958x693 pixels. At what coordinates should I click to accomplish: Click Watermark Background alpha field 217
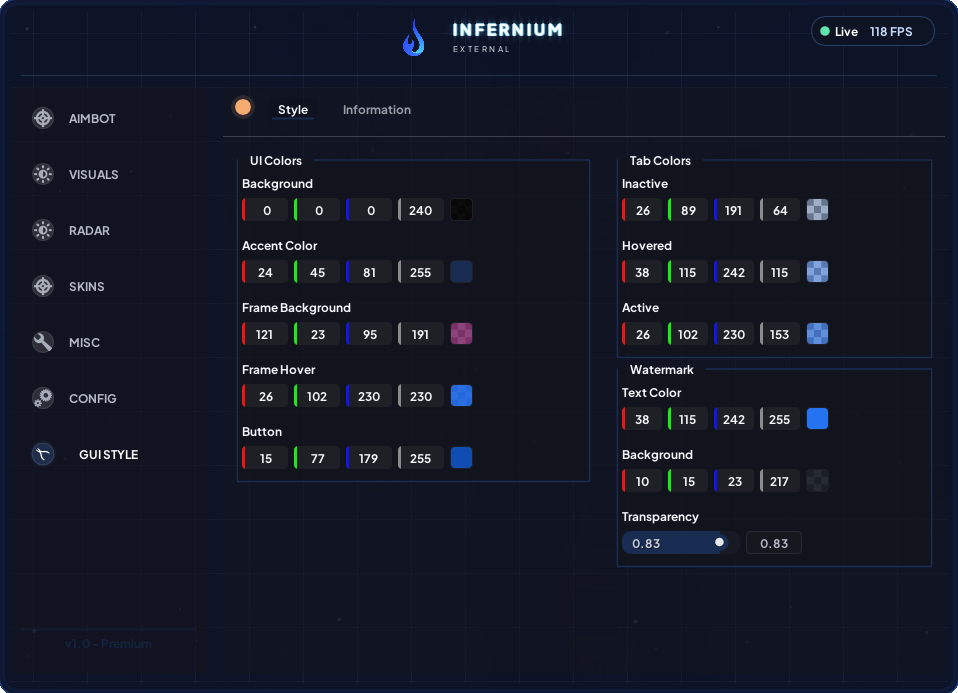[780, 482]
